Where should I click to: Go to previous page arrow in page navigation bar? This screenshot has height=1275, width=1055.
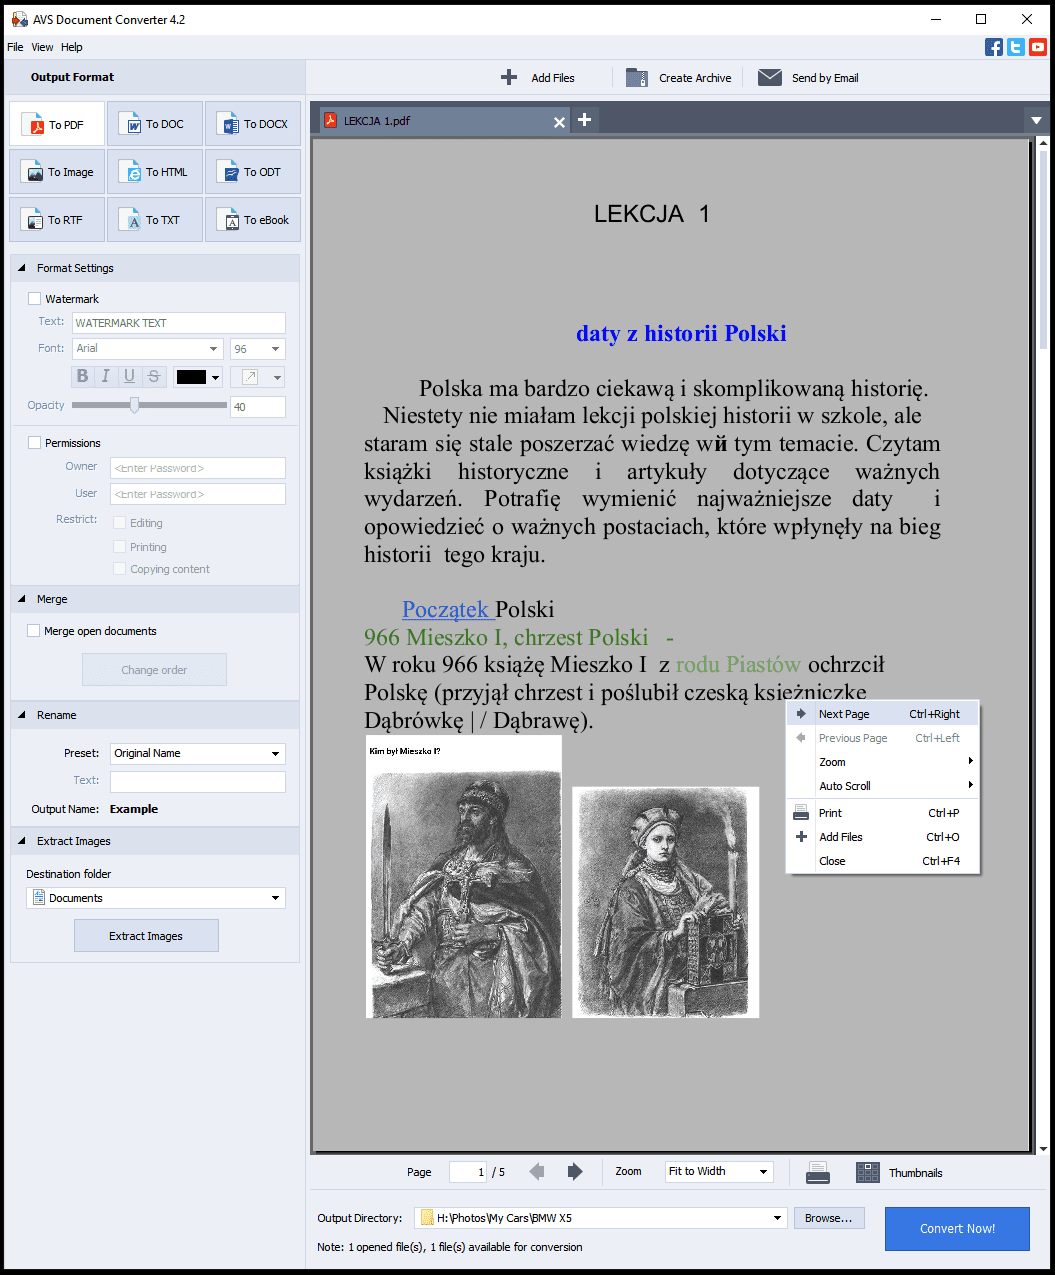(537, 1172)
